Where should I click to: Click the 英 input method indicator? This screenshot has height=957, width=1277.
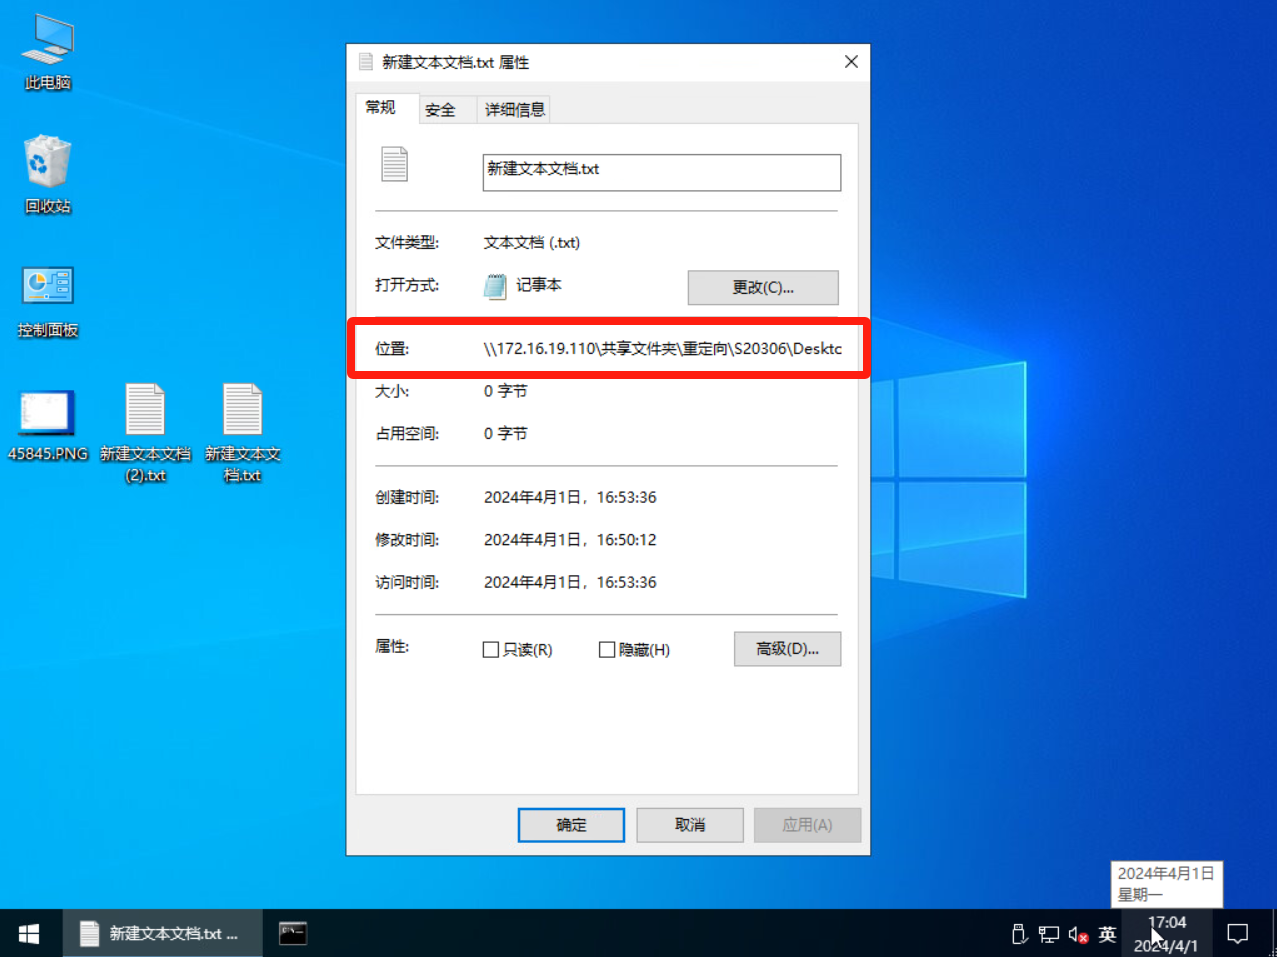pos(1107,934)
